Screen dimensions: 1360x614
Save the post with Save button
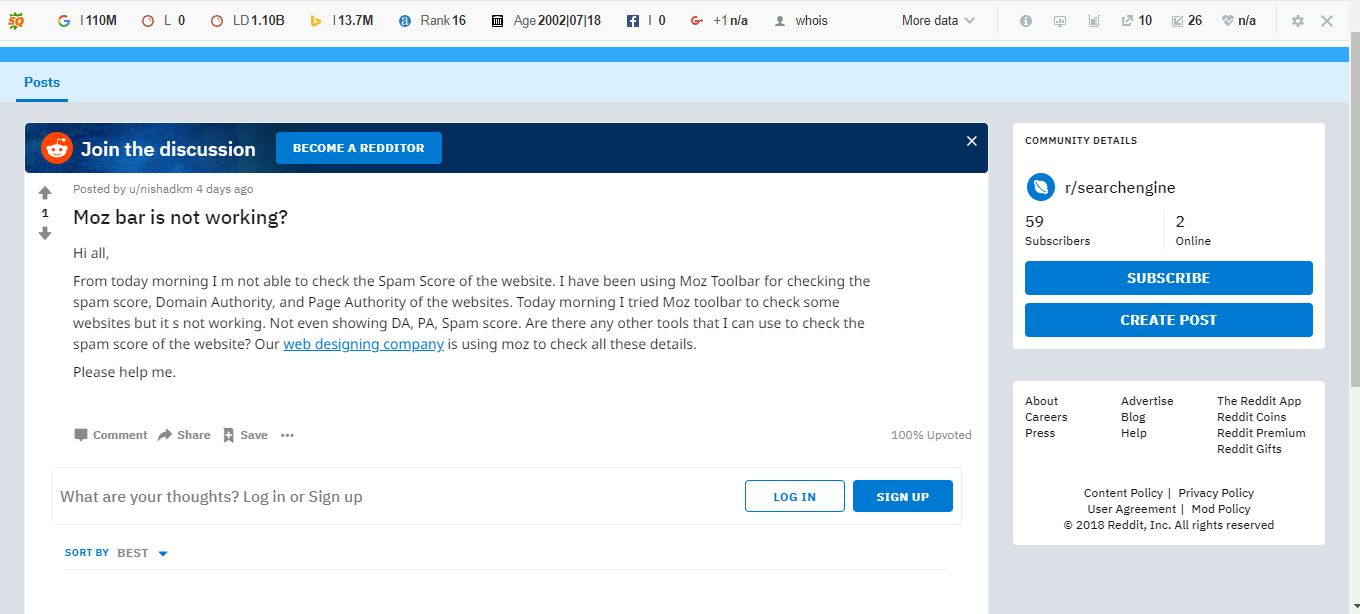click(x=245, y=435)
